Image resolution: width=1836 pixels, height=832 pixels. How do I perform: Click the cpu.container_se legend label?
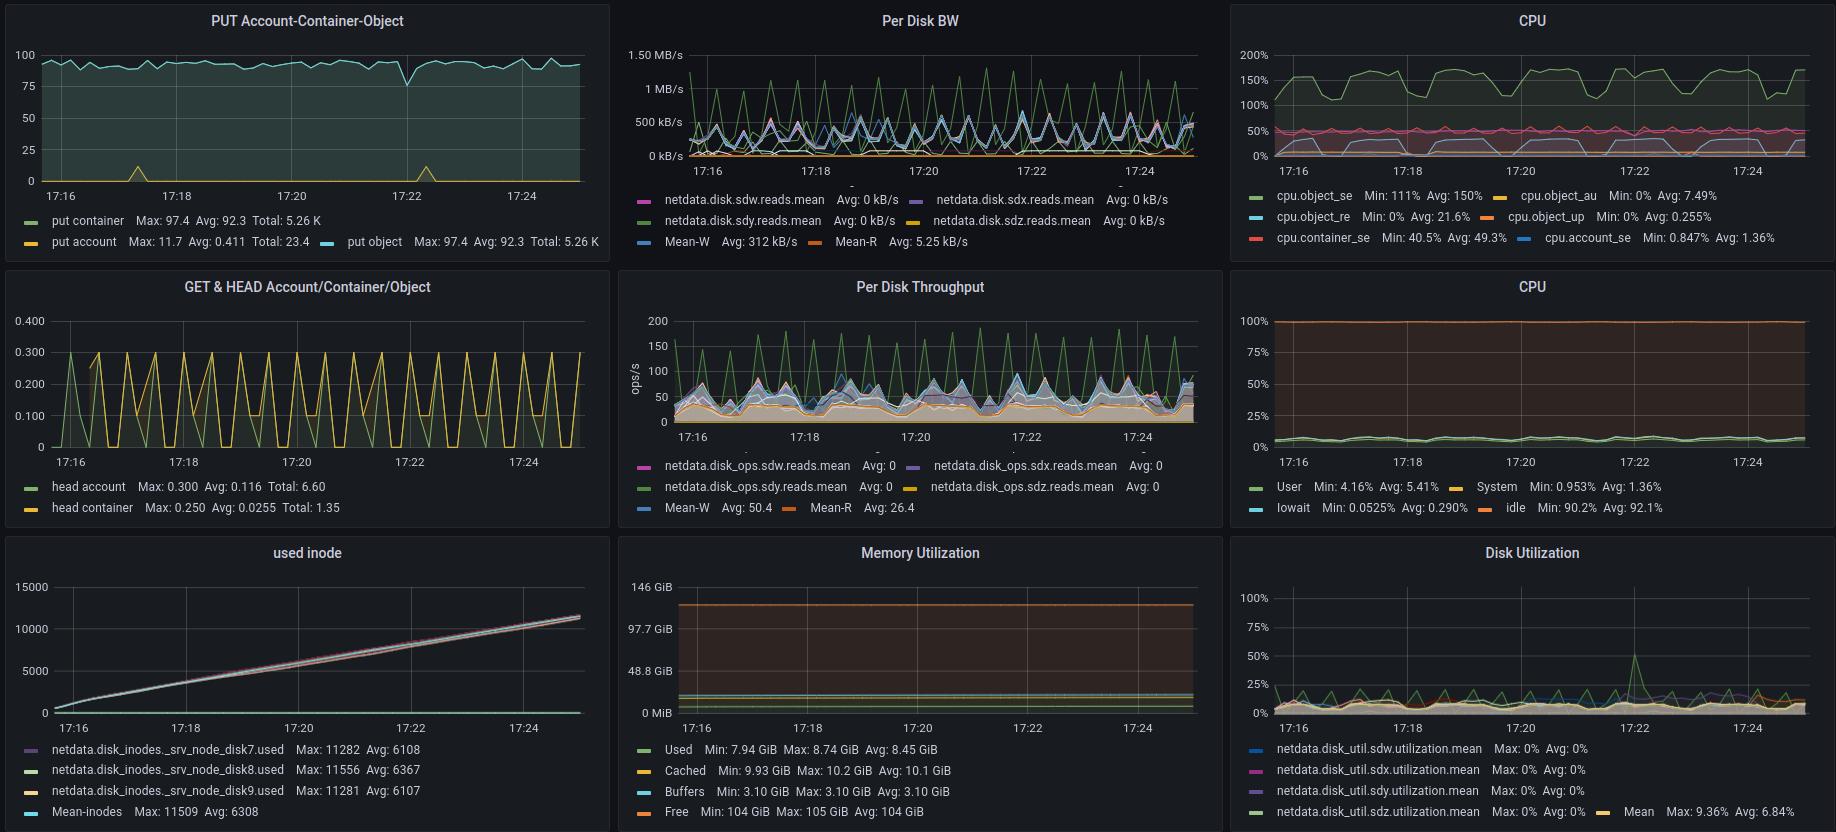pyautogui.click(x=1322, y=238)
